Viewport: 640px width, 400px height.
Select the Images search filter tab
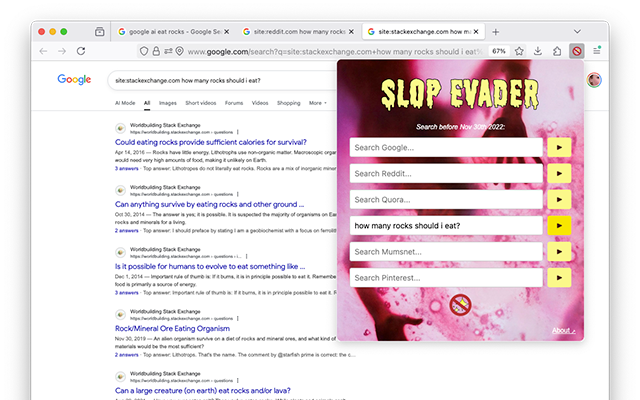click(x=167, y=102)
